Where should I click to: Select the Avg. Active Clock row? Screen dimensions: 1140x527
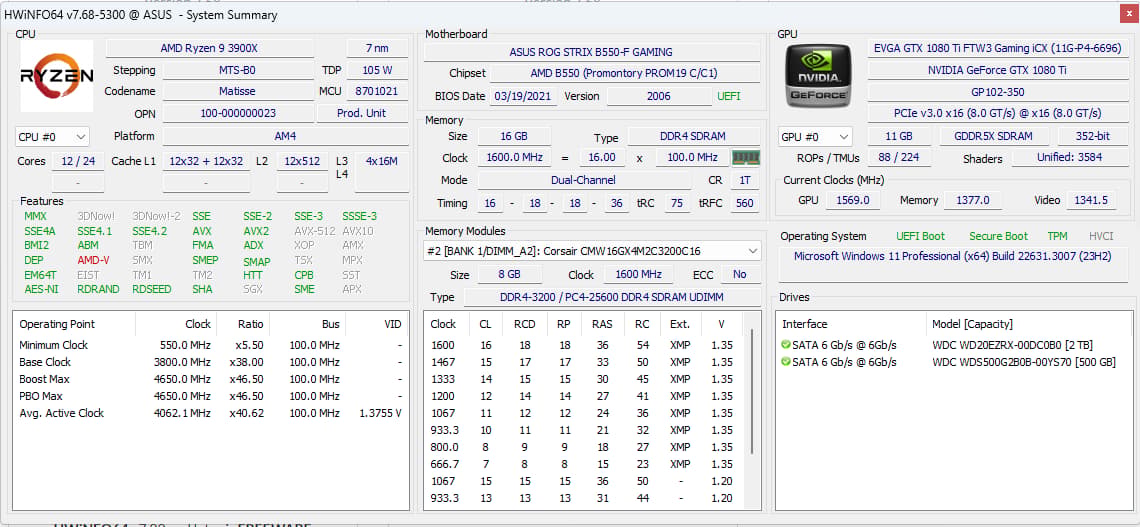[211, 413]
